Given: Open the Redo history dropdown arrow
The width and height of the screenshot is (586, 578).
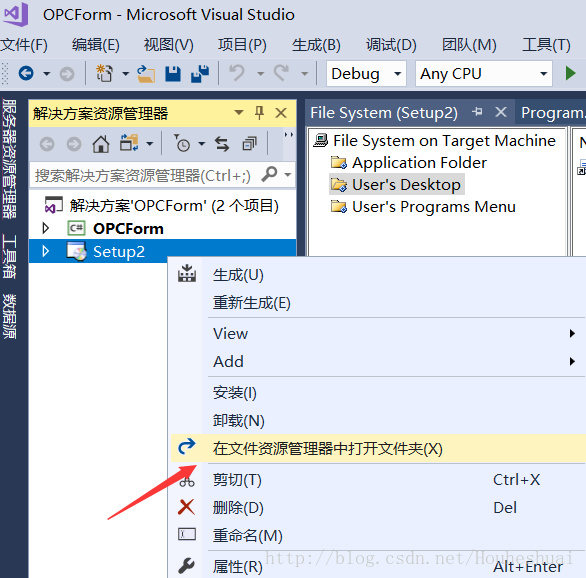Looking at the screenshot, I should pyautogui.click(x=305, y=74).
